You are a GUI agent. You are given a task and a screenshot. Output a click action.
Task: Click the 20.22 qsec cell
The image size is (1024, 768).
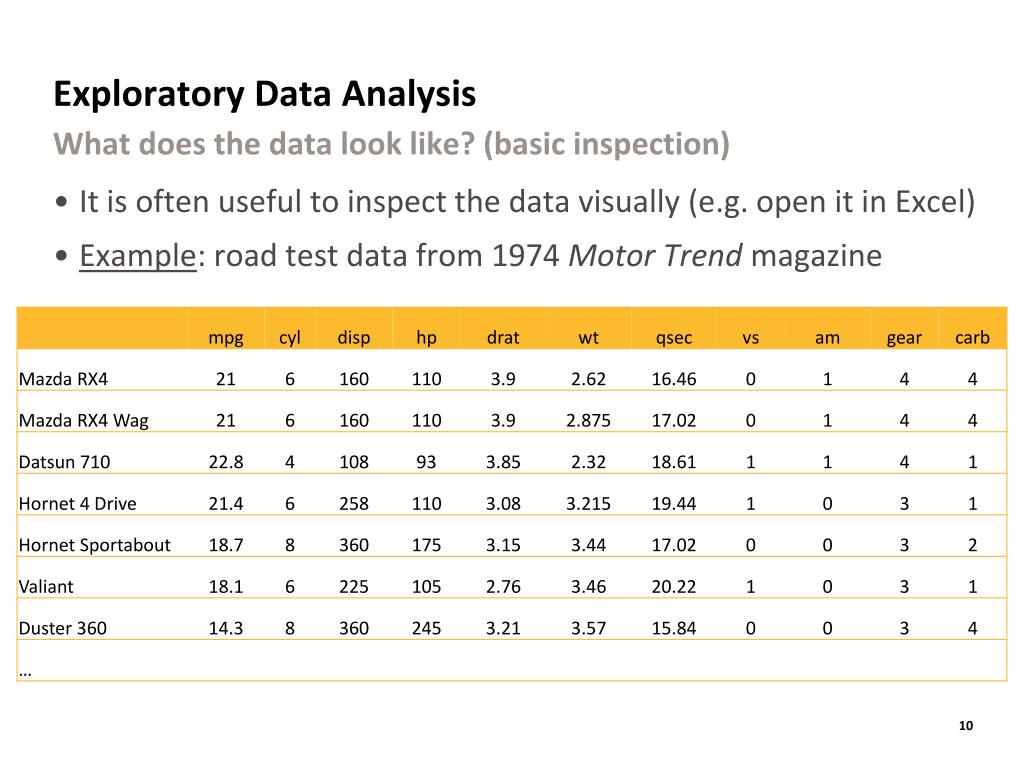674,586
